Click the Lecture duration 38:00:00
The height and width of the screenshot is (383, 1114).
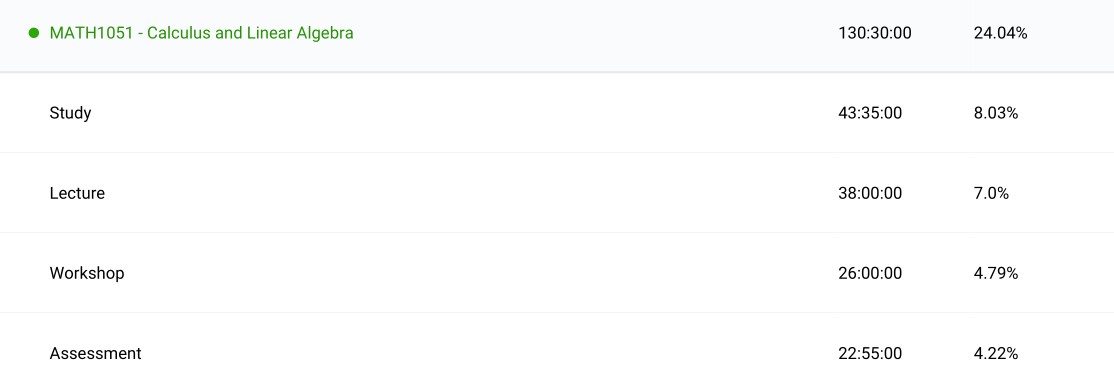870,193
